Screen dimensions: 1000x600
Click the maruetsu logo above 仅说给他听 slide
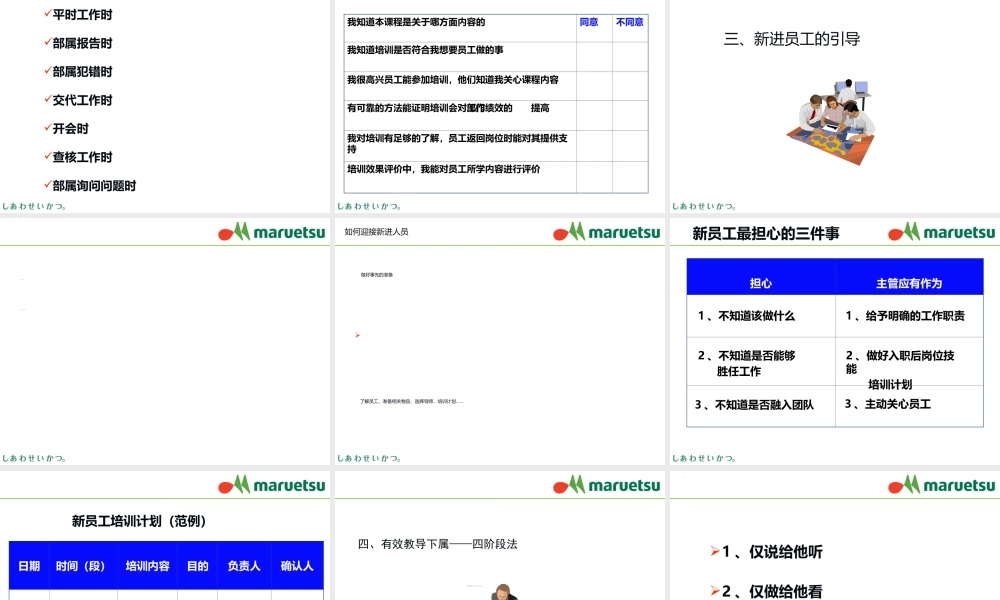(941, 485)
